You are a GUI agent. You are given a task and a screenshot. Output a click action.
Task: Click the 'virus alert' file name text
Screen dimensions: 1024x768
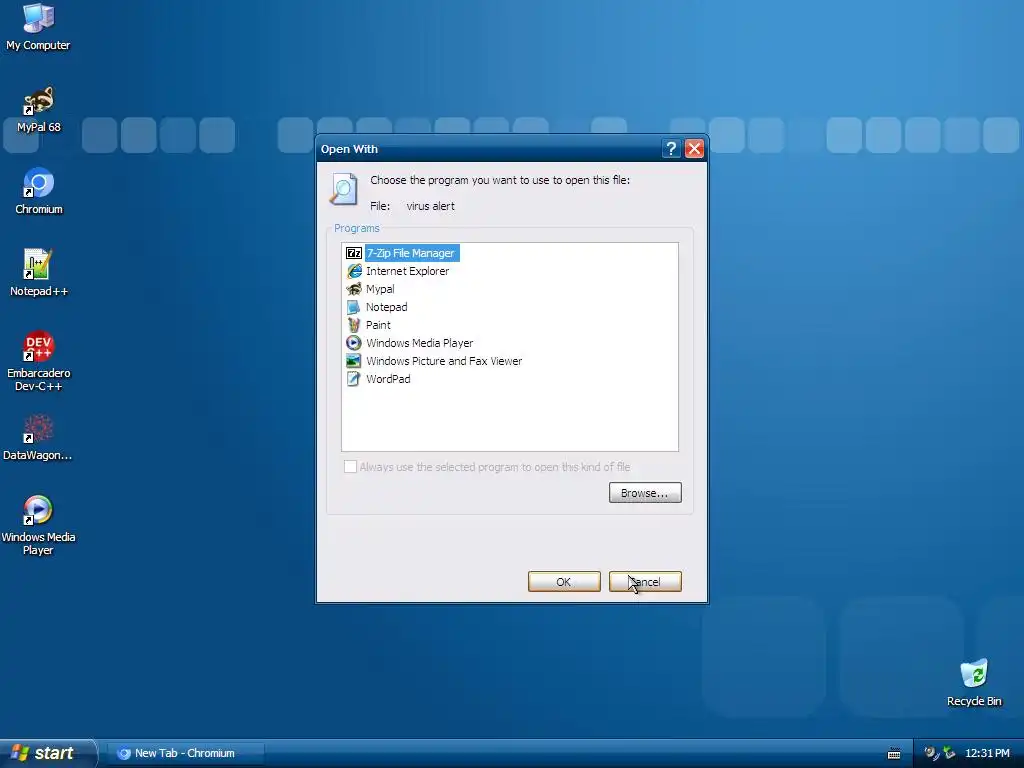[430, 206]
